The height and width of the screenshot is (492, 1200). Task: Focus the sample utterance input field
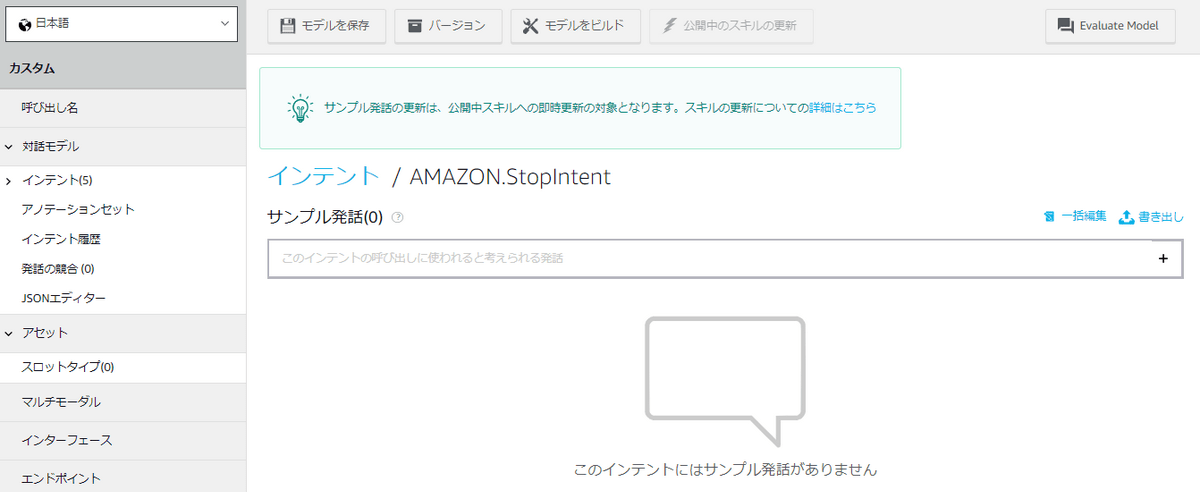pos(710,258)
